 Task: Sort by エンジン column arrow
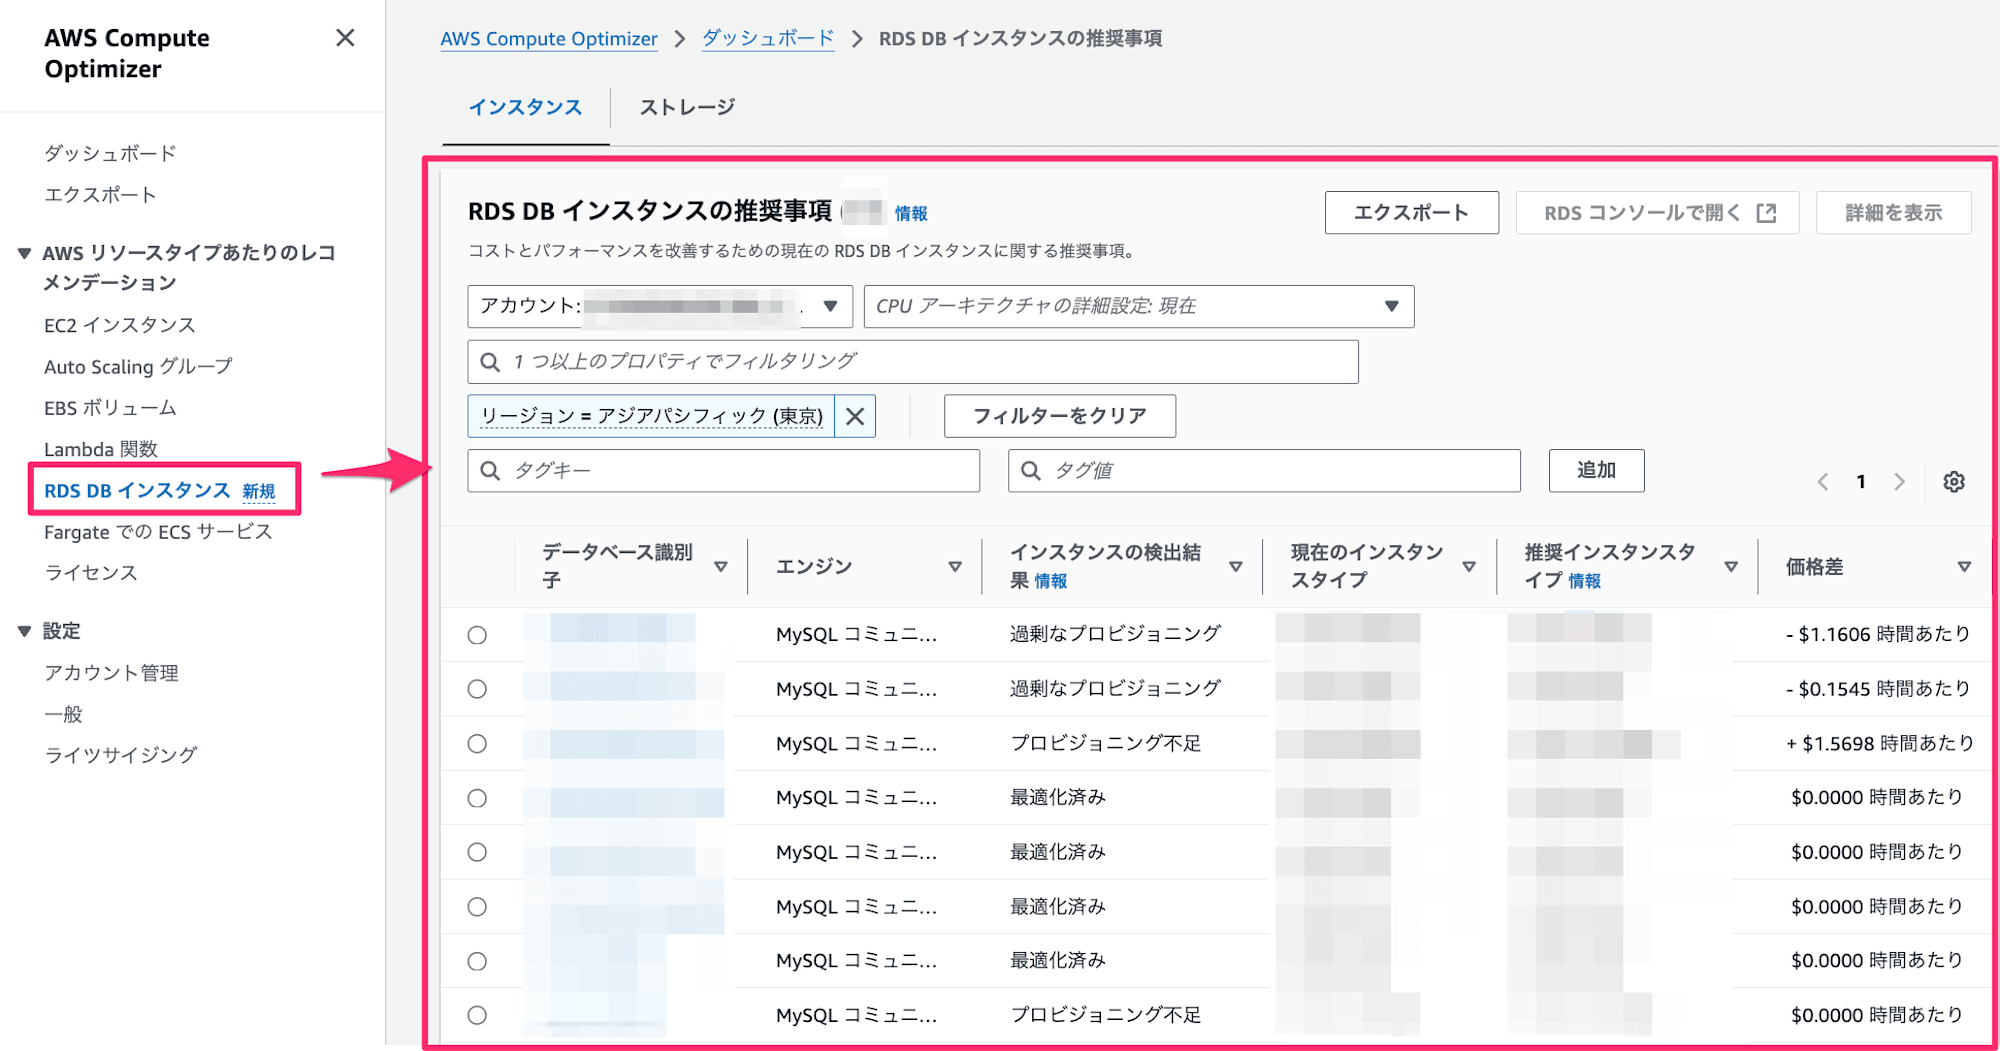coord(955,567)
